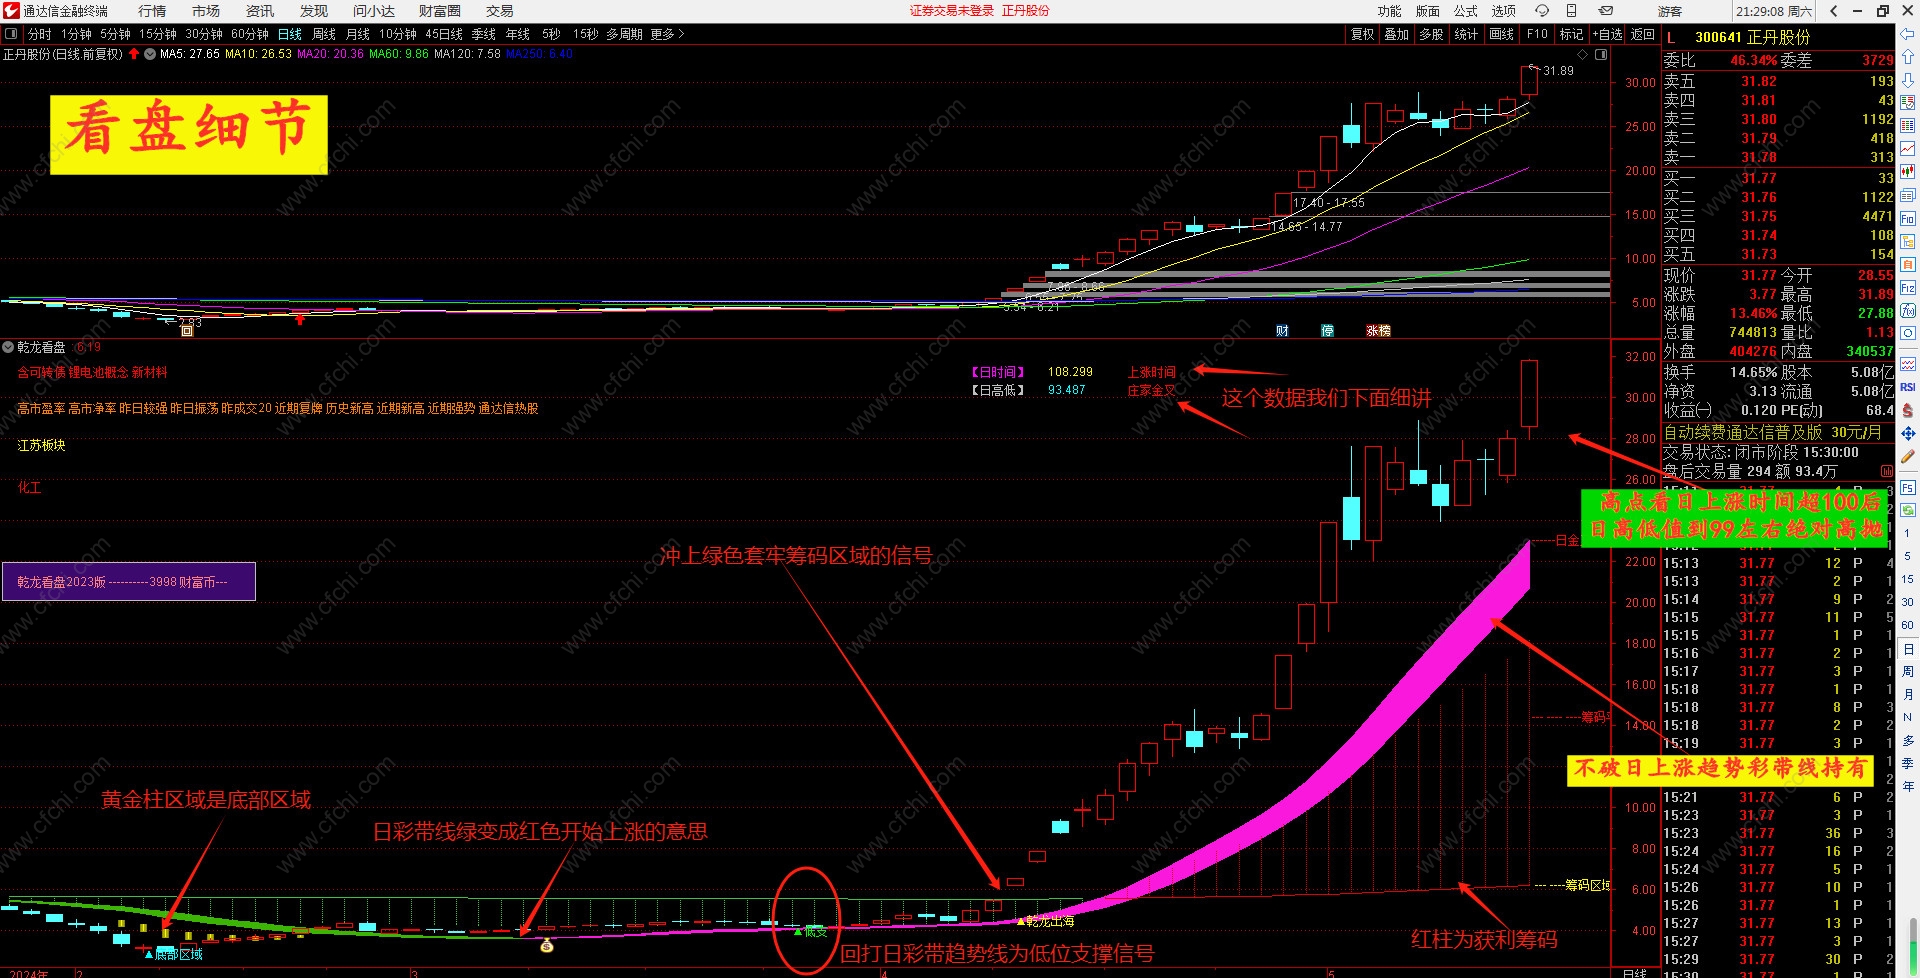The height and width of the screenshot is (978, 1920).
Task: Open the 问小达 menu
Action: tap(374, 11)
